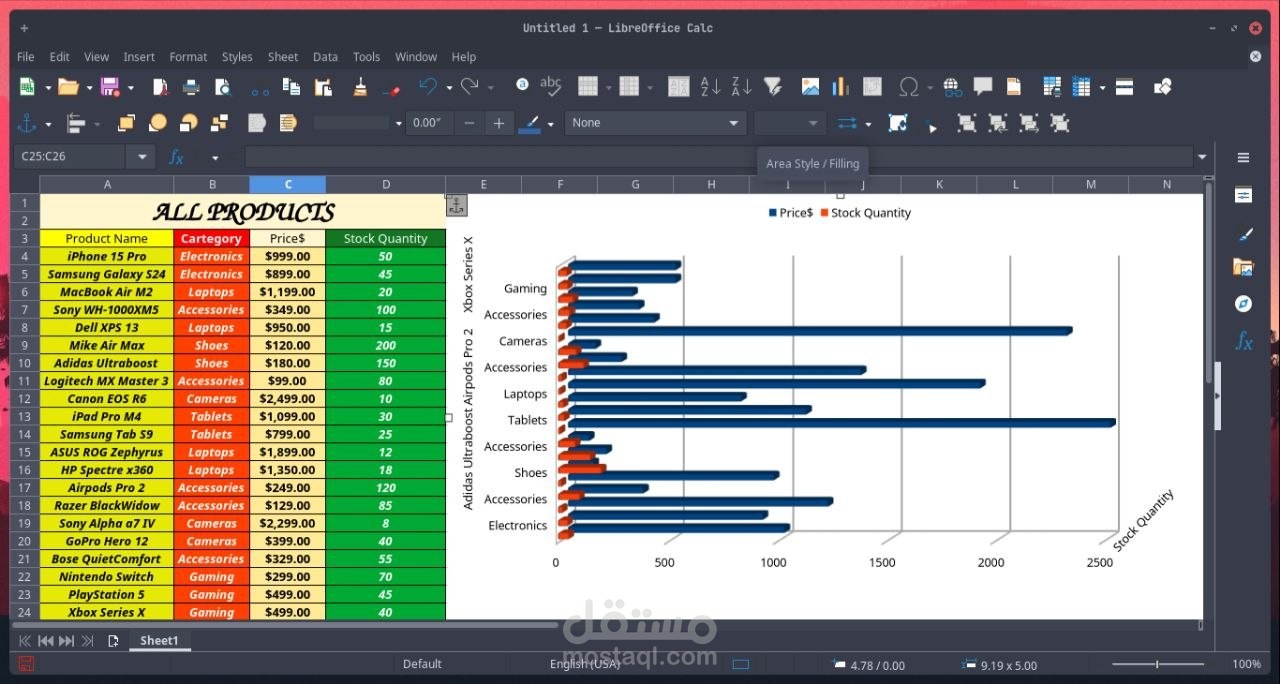1280x684 pixels.
Task: Expand the New document dropdown arrow
Action: tap(47, 88)
